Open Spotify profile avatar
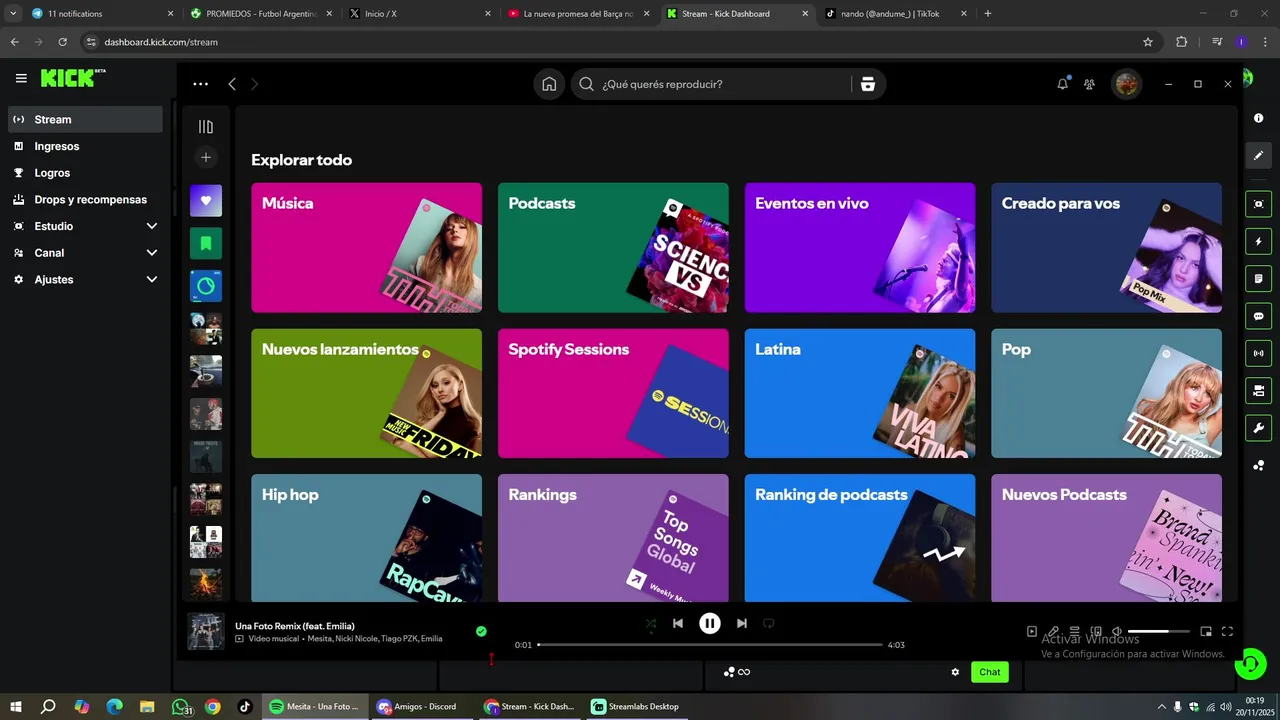The image size is (1280, 720). 1127,84
